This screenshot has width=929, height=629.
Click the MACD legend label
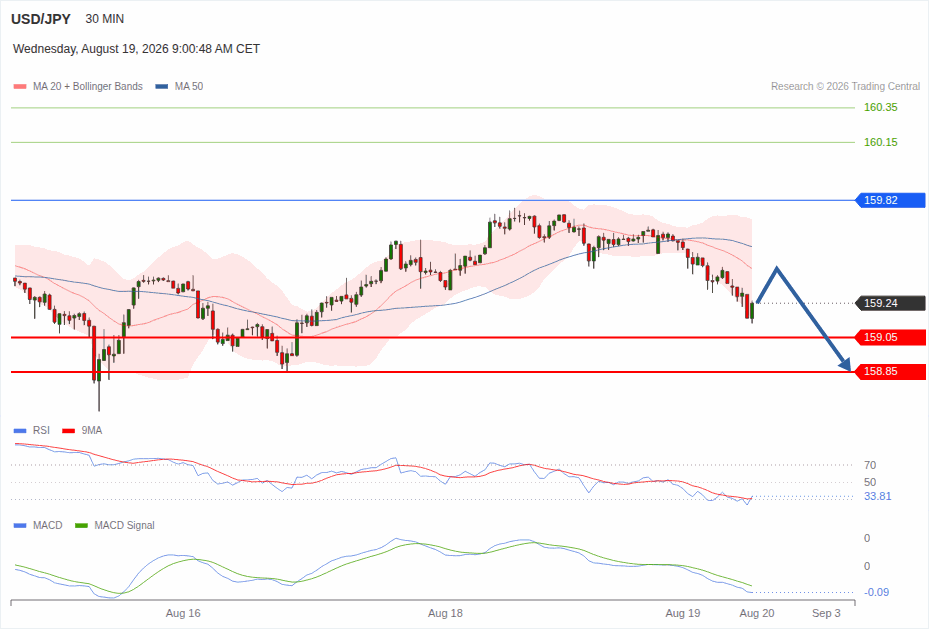click(x=47, y=525)
